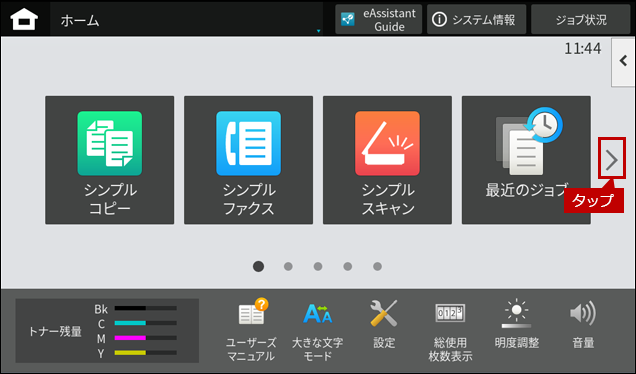This screenshot has height=374, width=636.
Task: Tap the black (Bk) toner level bar
Action: 146,308
